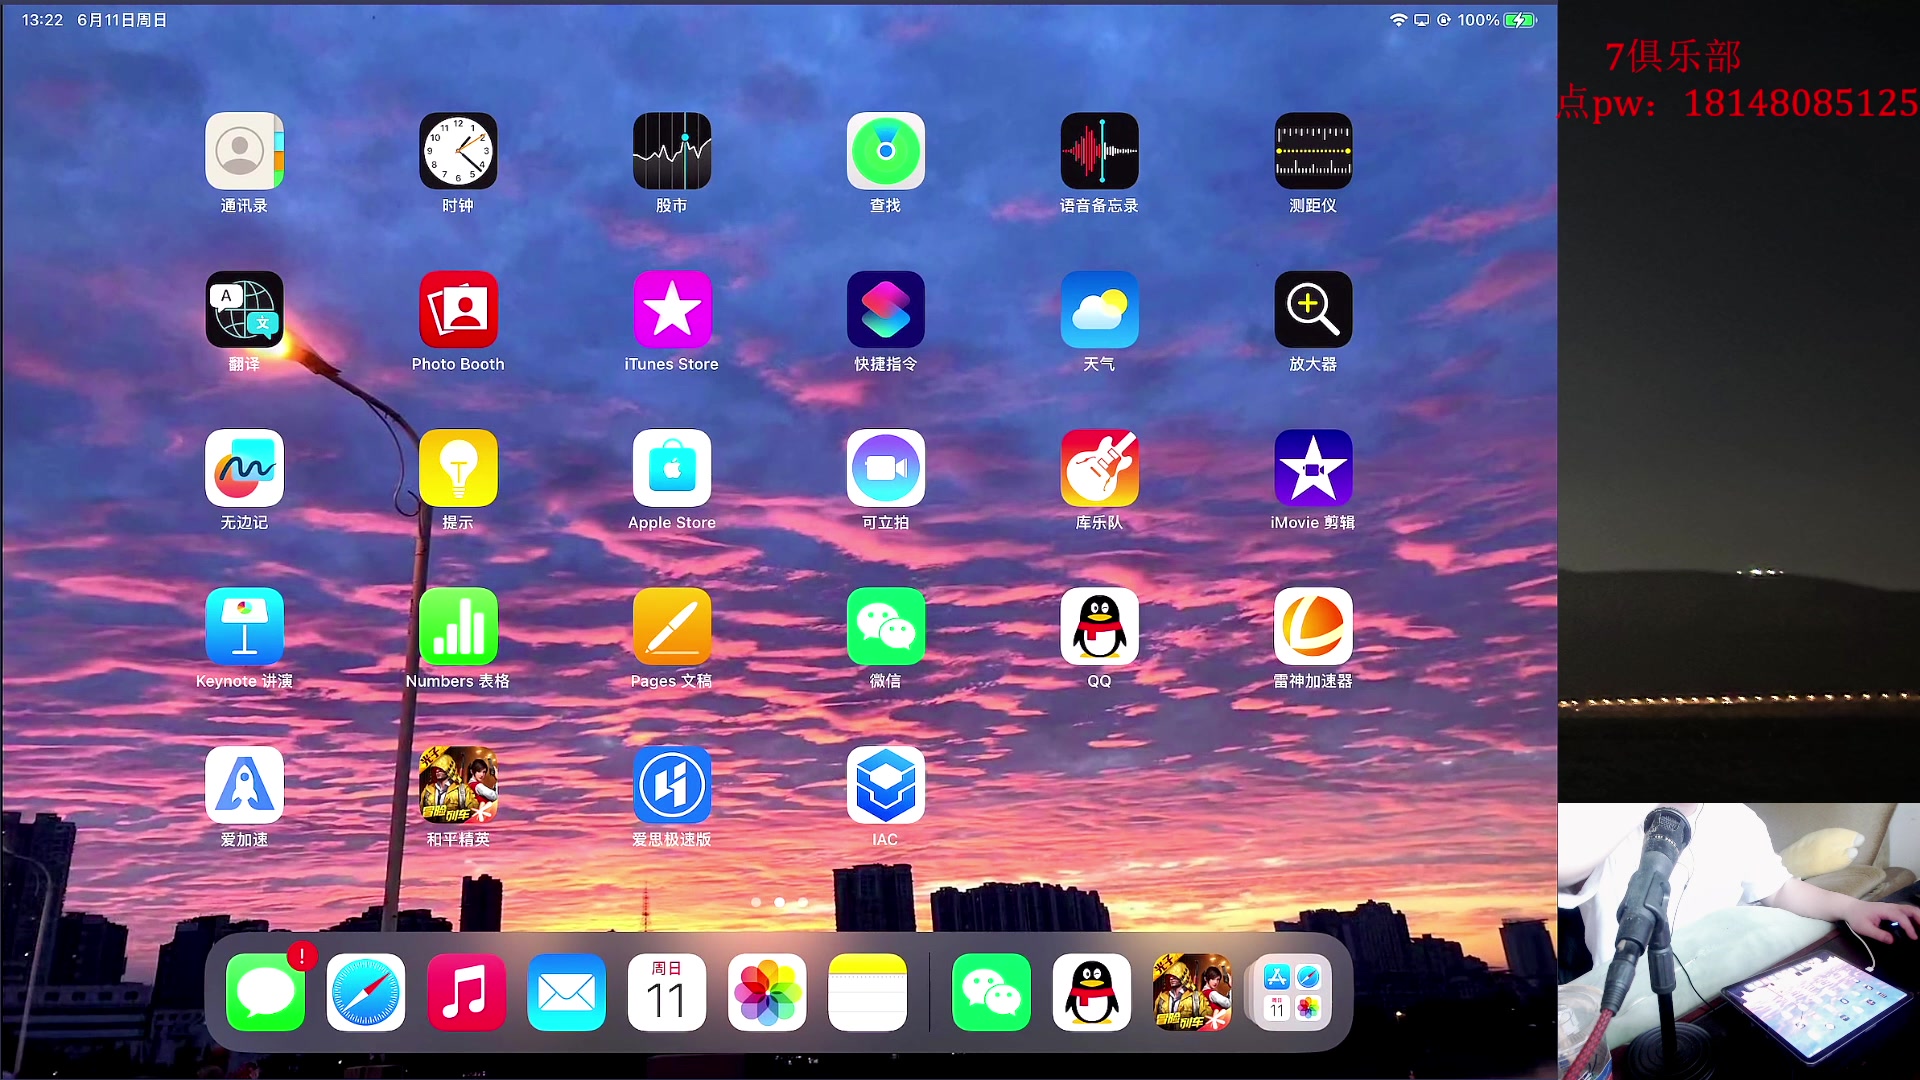Screen dimensions: 1920x1080
Task: Launch the home screen QQ app
Action: 1099,627
